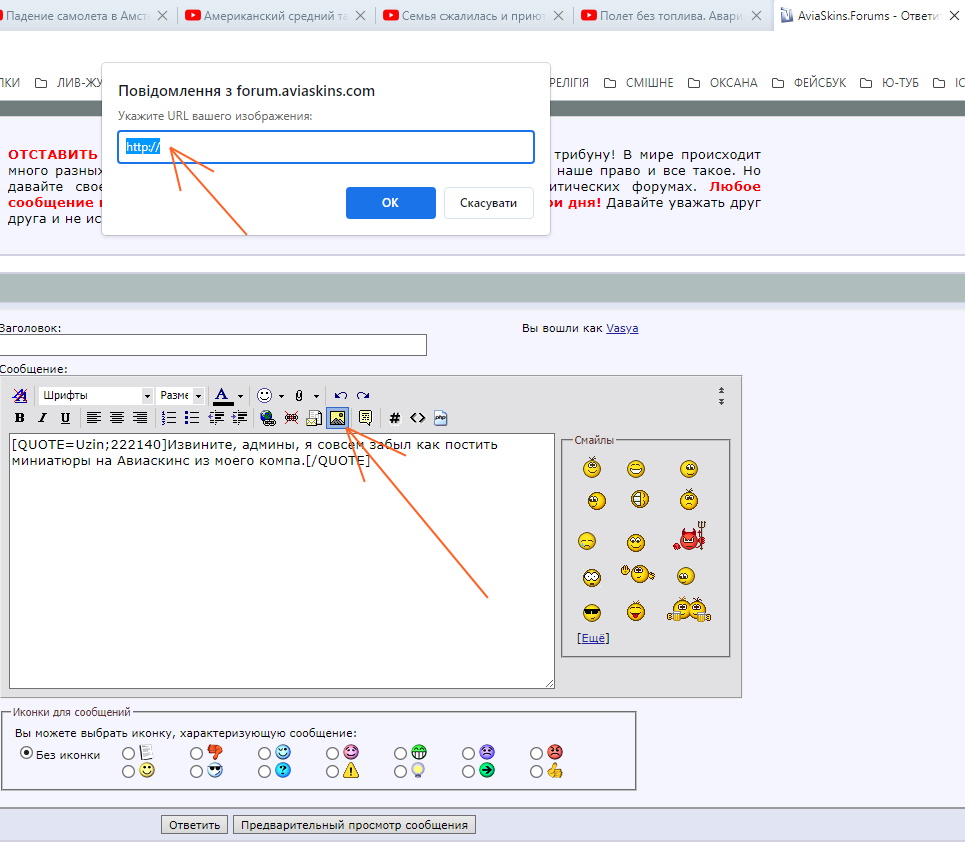965x849 pixels.
Task: Wrap selection in CODE tags (# icon)
Action: [394, 418]
